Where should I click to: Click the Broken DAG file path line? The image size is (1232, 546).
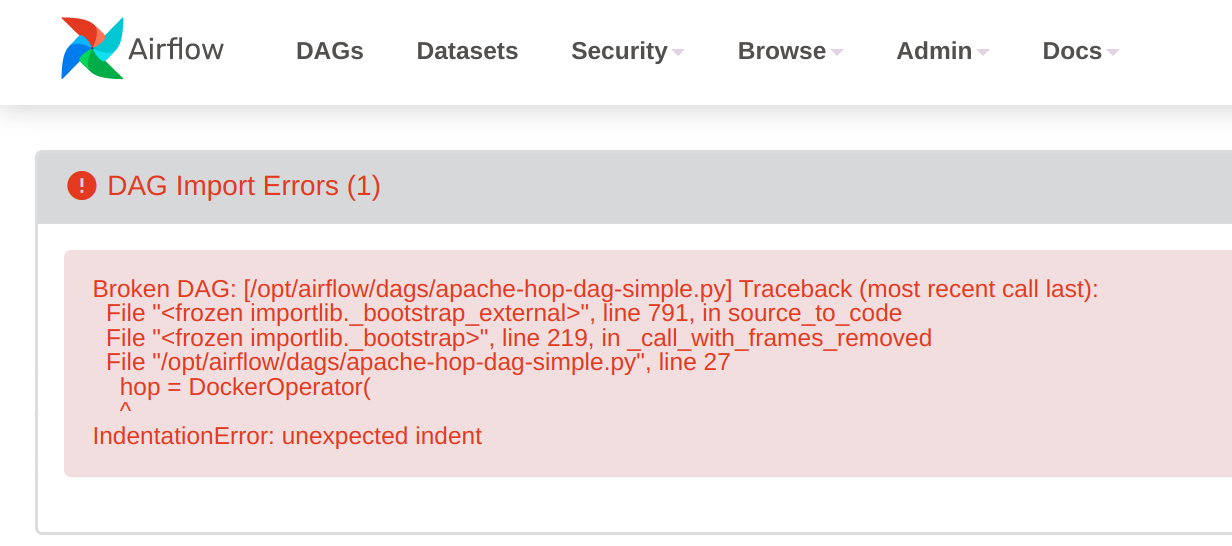[x=595, y=289]
